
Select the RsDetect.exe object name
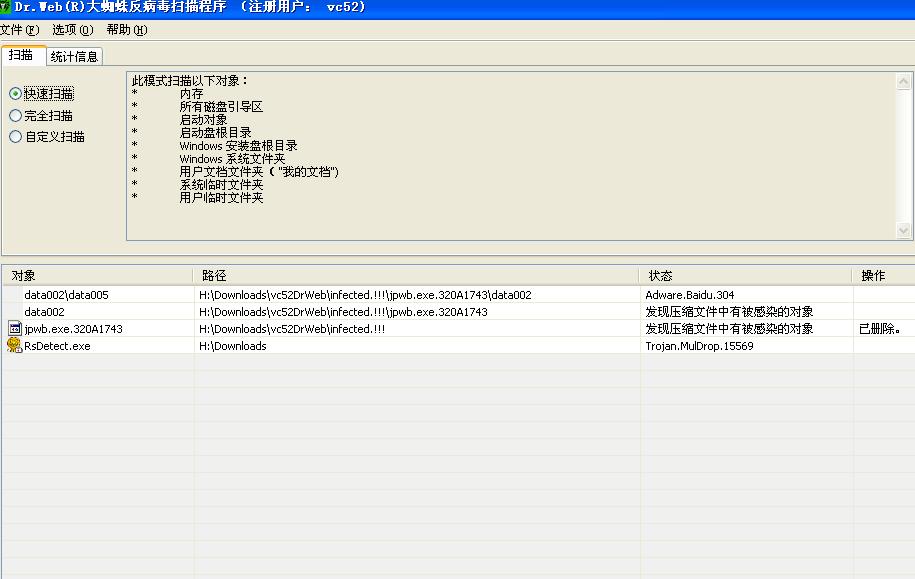(x=57, y=346)
